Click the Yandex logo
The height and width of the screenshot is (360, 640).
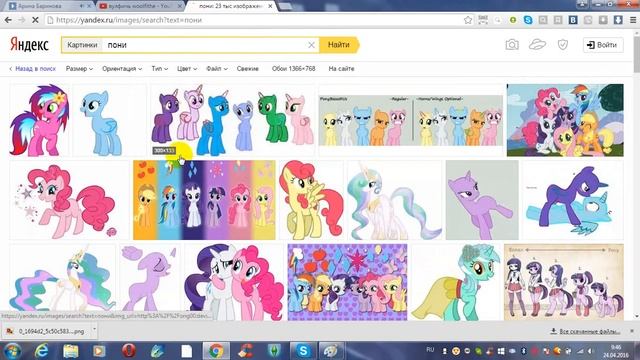pos(29,44)
